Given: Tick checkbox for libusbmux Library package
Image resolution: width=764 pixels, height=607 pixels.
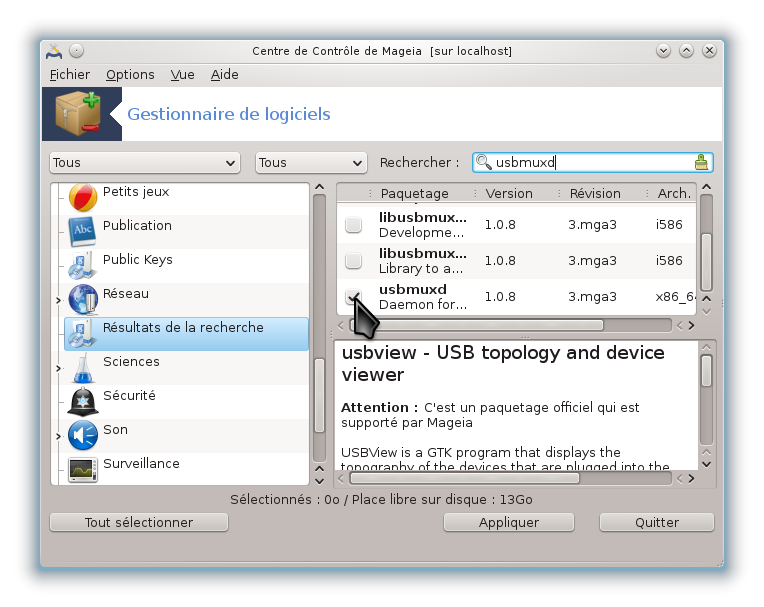Looking at the screenshot, I should (353, 261).
